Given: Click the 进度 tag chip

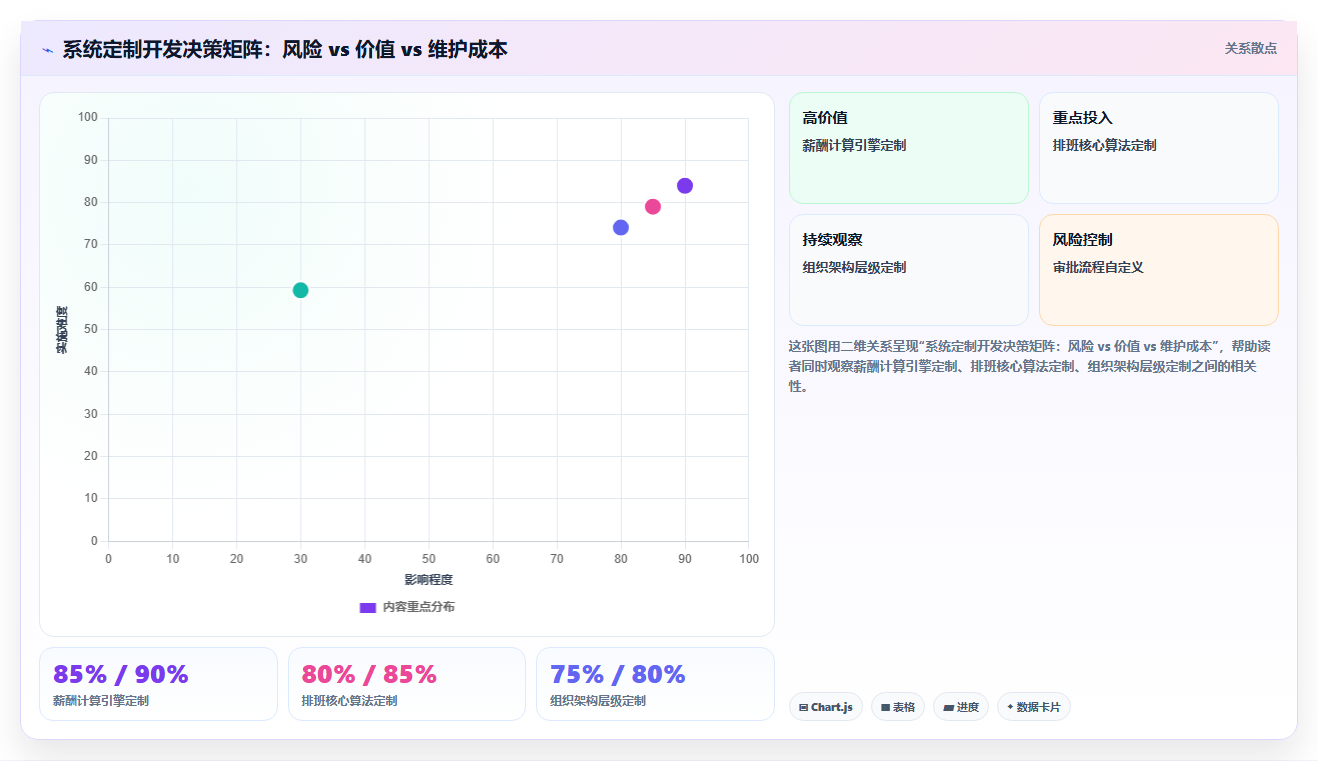Looking at the screenshot, I should point(961,707).
